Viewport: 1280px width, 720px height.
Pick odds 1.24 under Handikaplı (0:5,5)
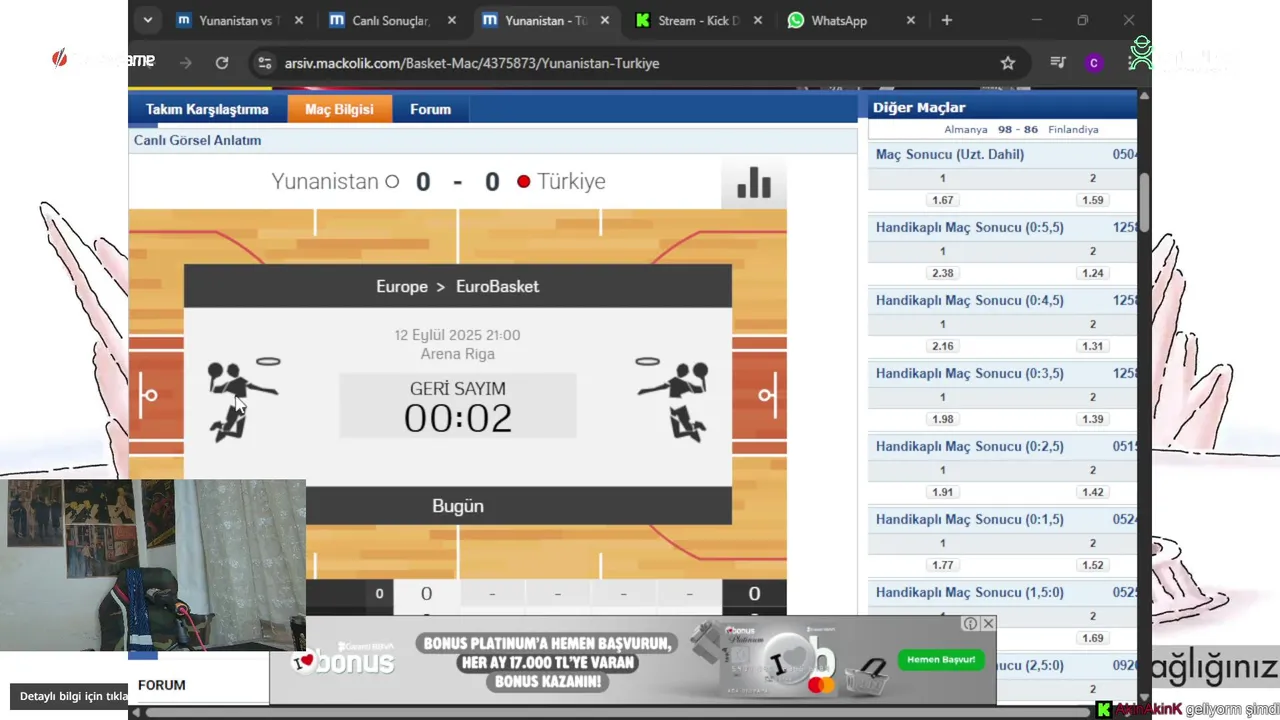(1092, 273)
